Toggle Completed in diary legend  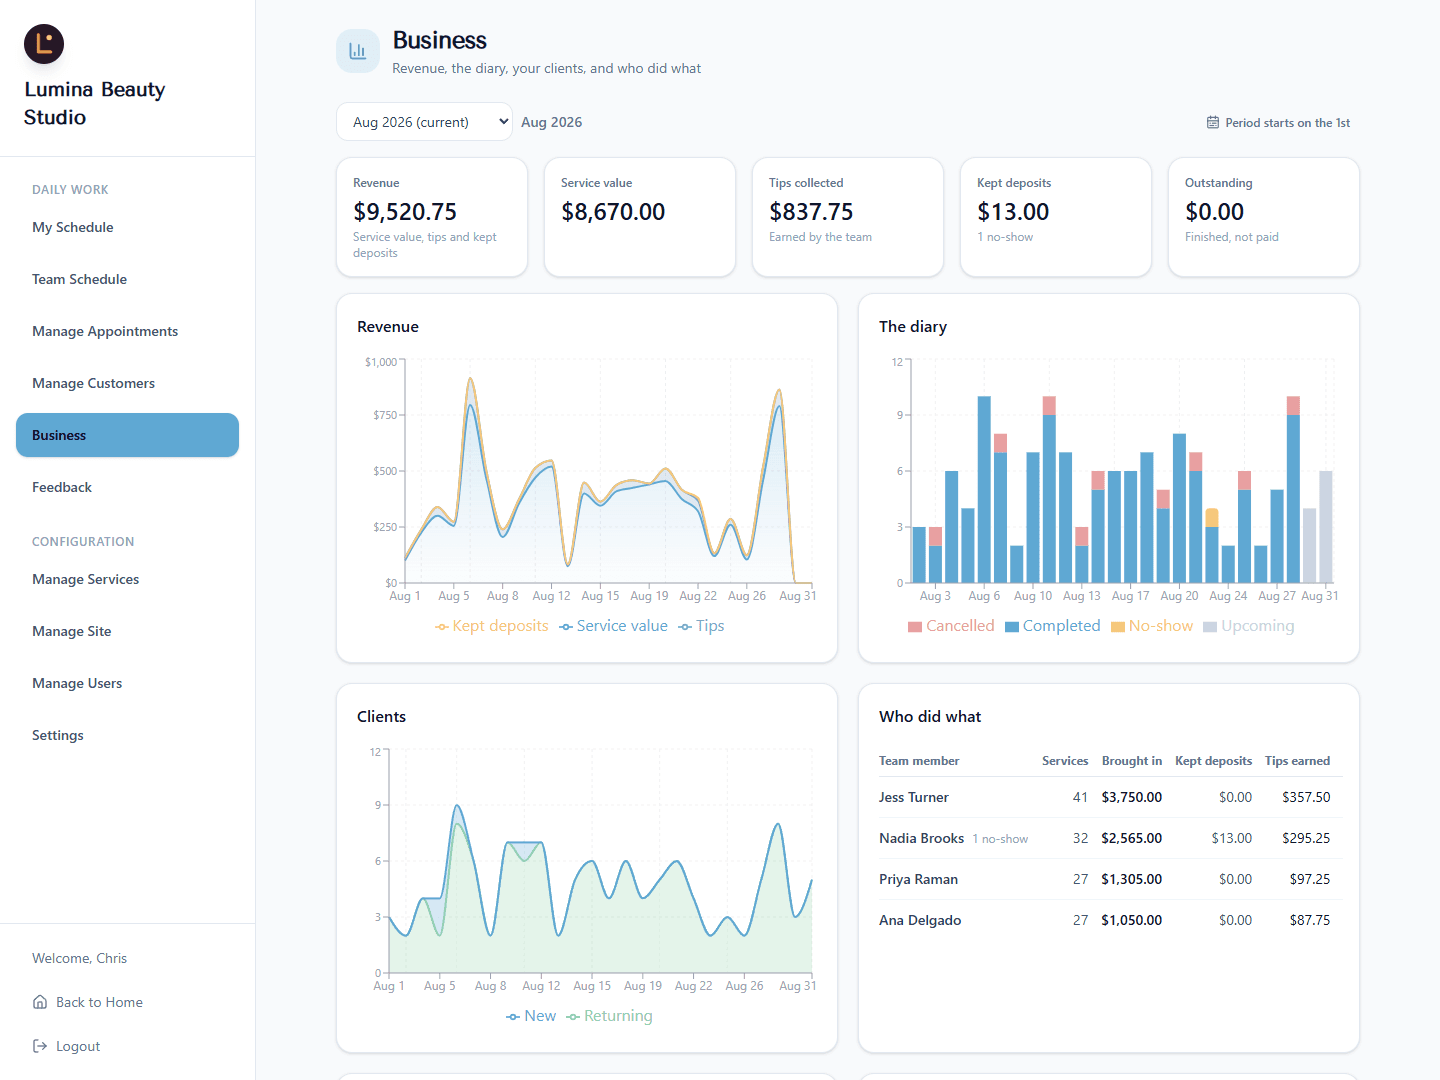[x=1052, y=626]
